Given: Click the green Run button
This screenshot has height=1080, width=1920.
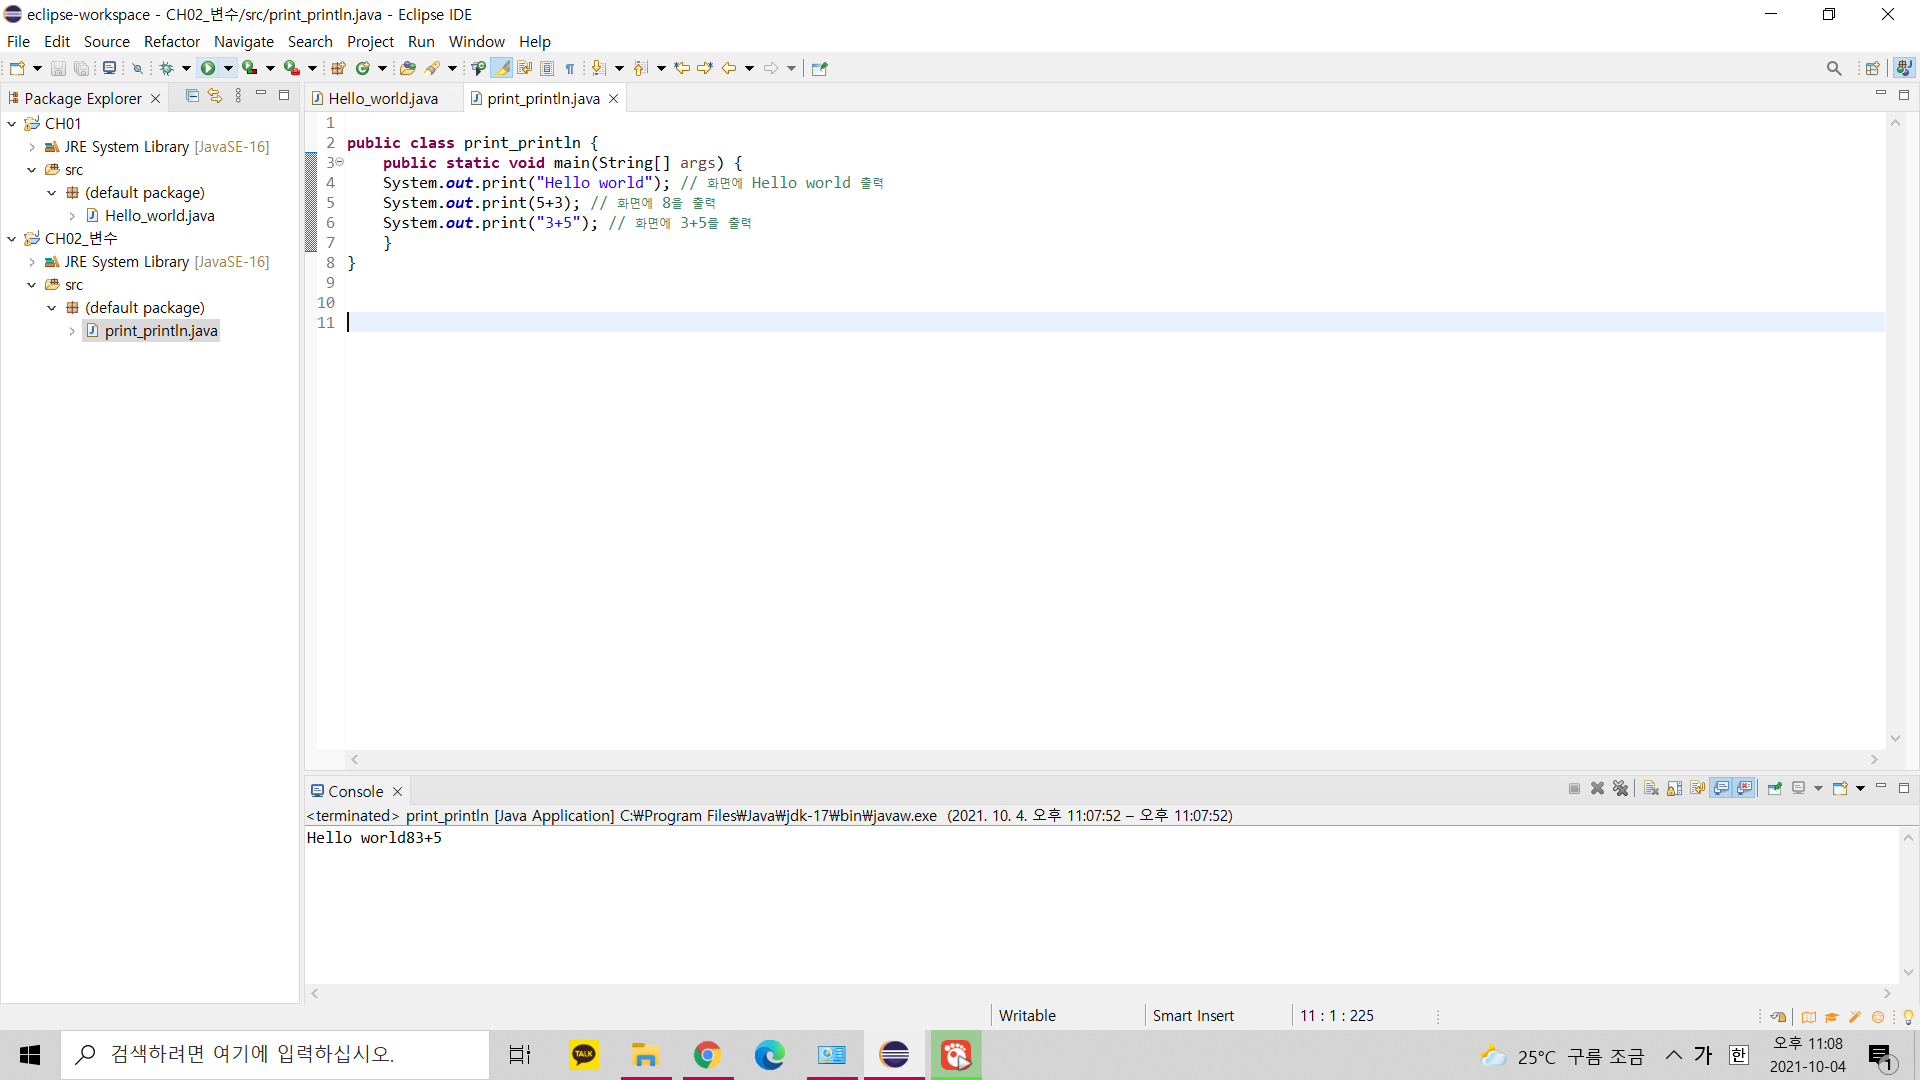Looking at the screenshot, I should coord(207,68).
